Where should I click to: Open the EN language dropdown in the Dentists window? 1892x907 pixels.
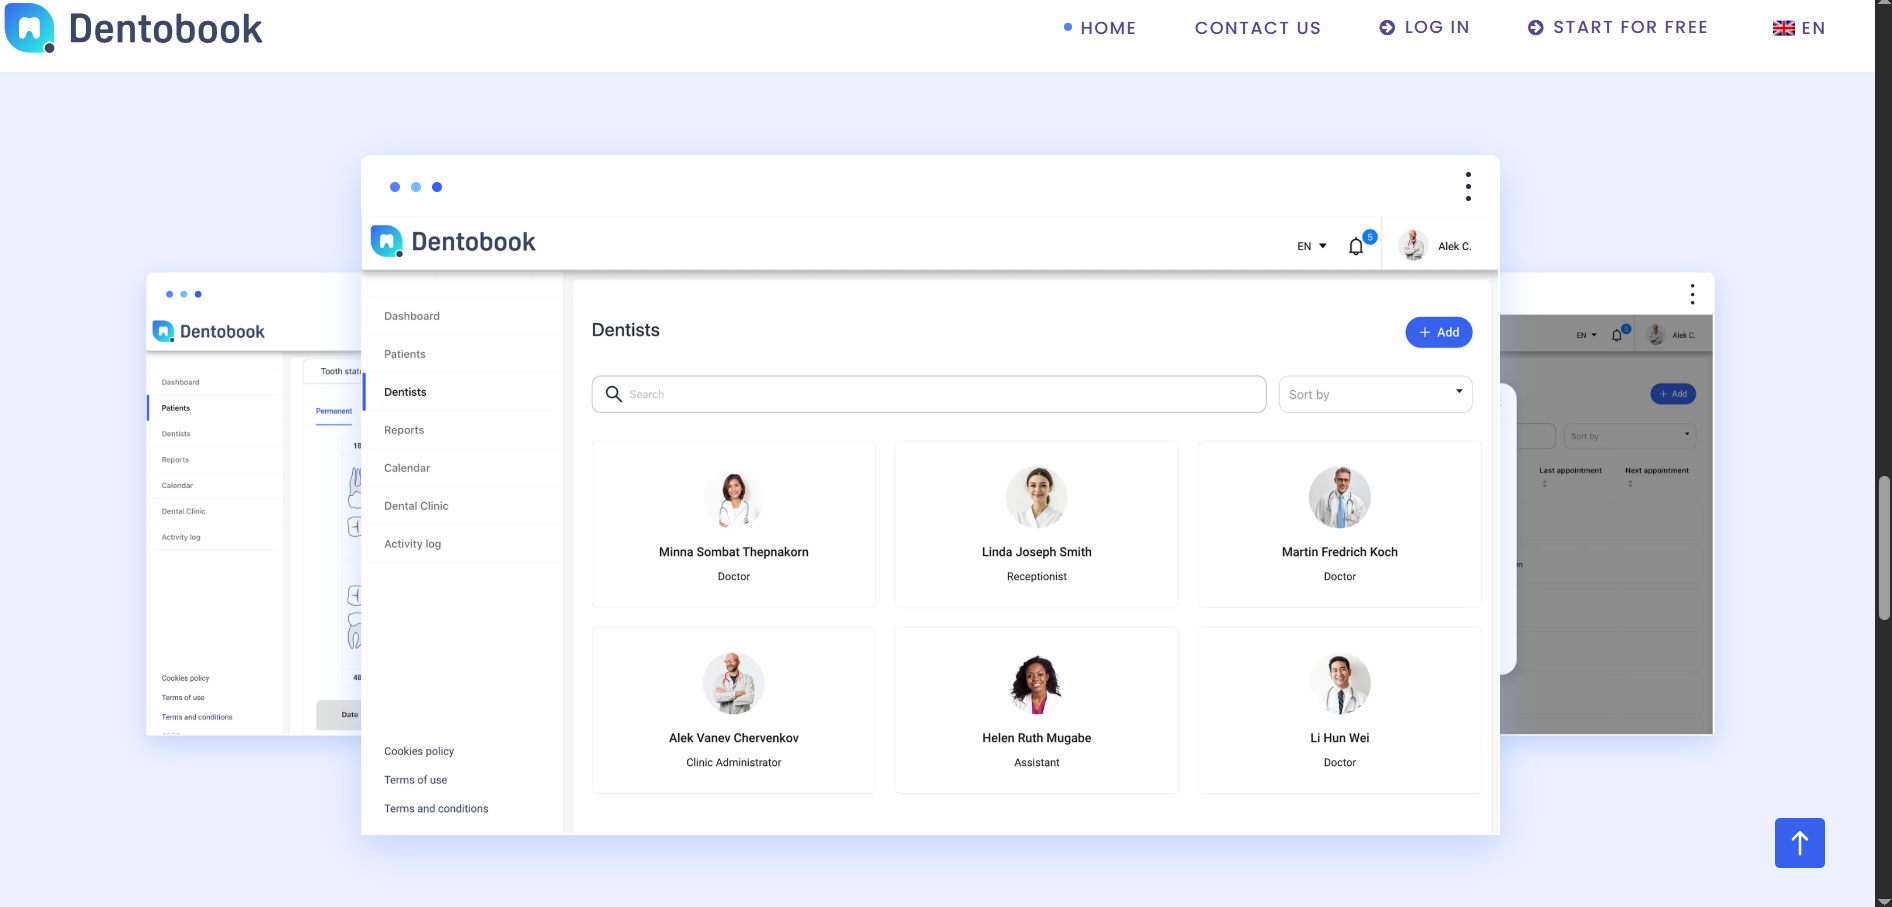(1312, 246)
